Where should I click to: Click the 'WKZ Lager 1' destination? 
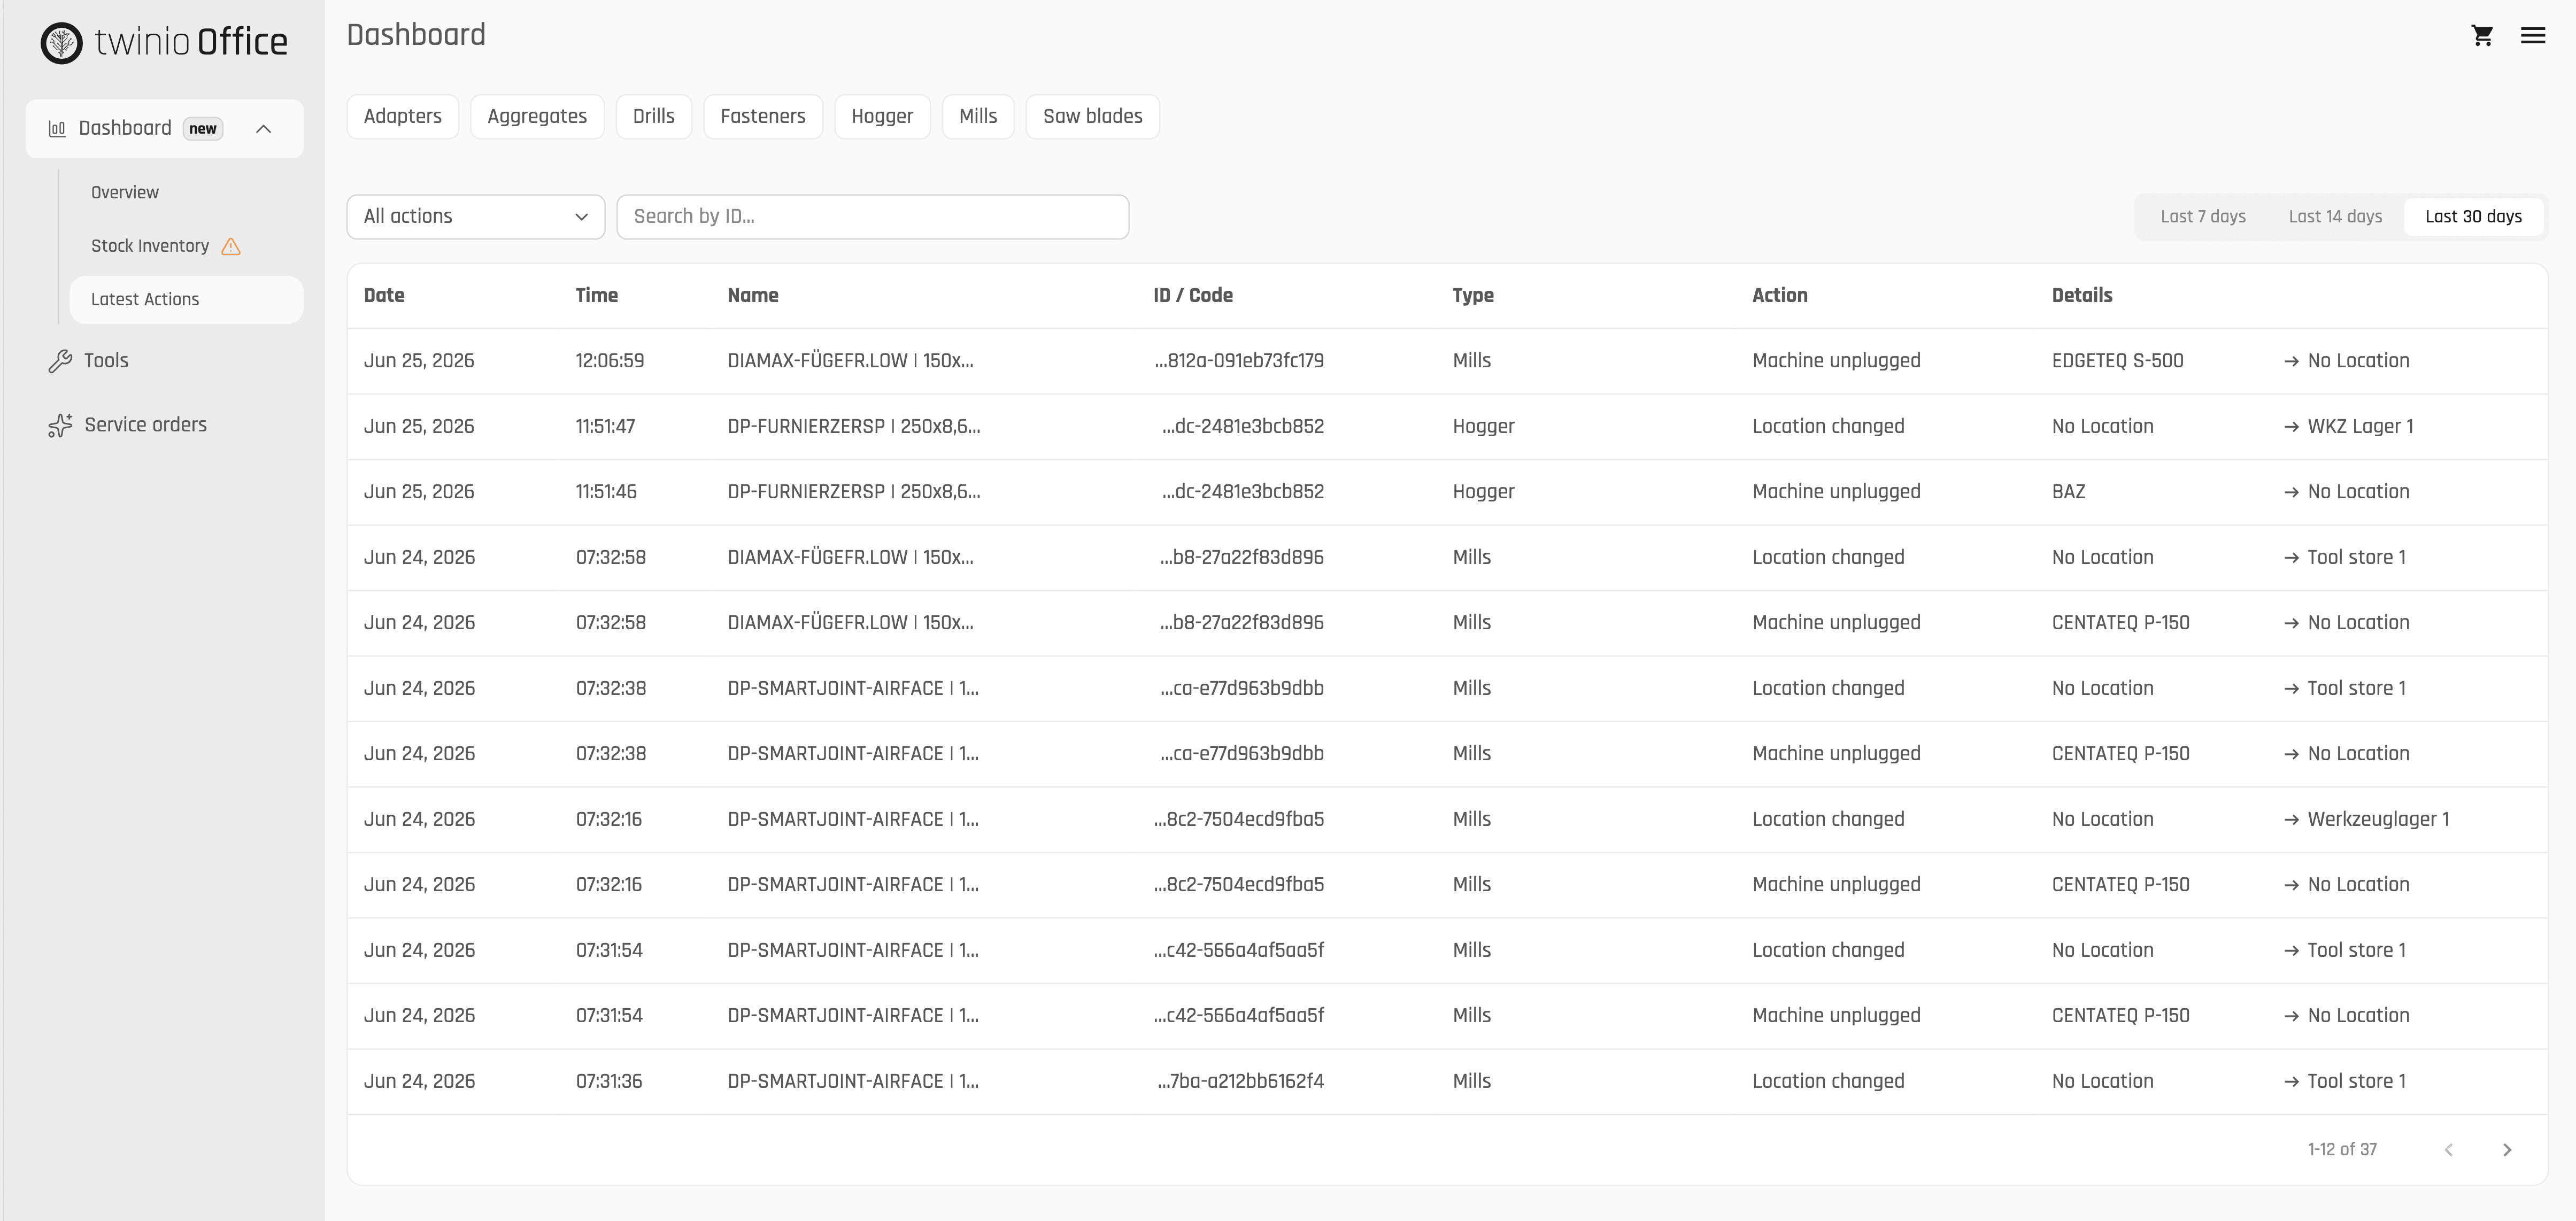point(2360,427)
